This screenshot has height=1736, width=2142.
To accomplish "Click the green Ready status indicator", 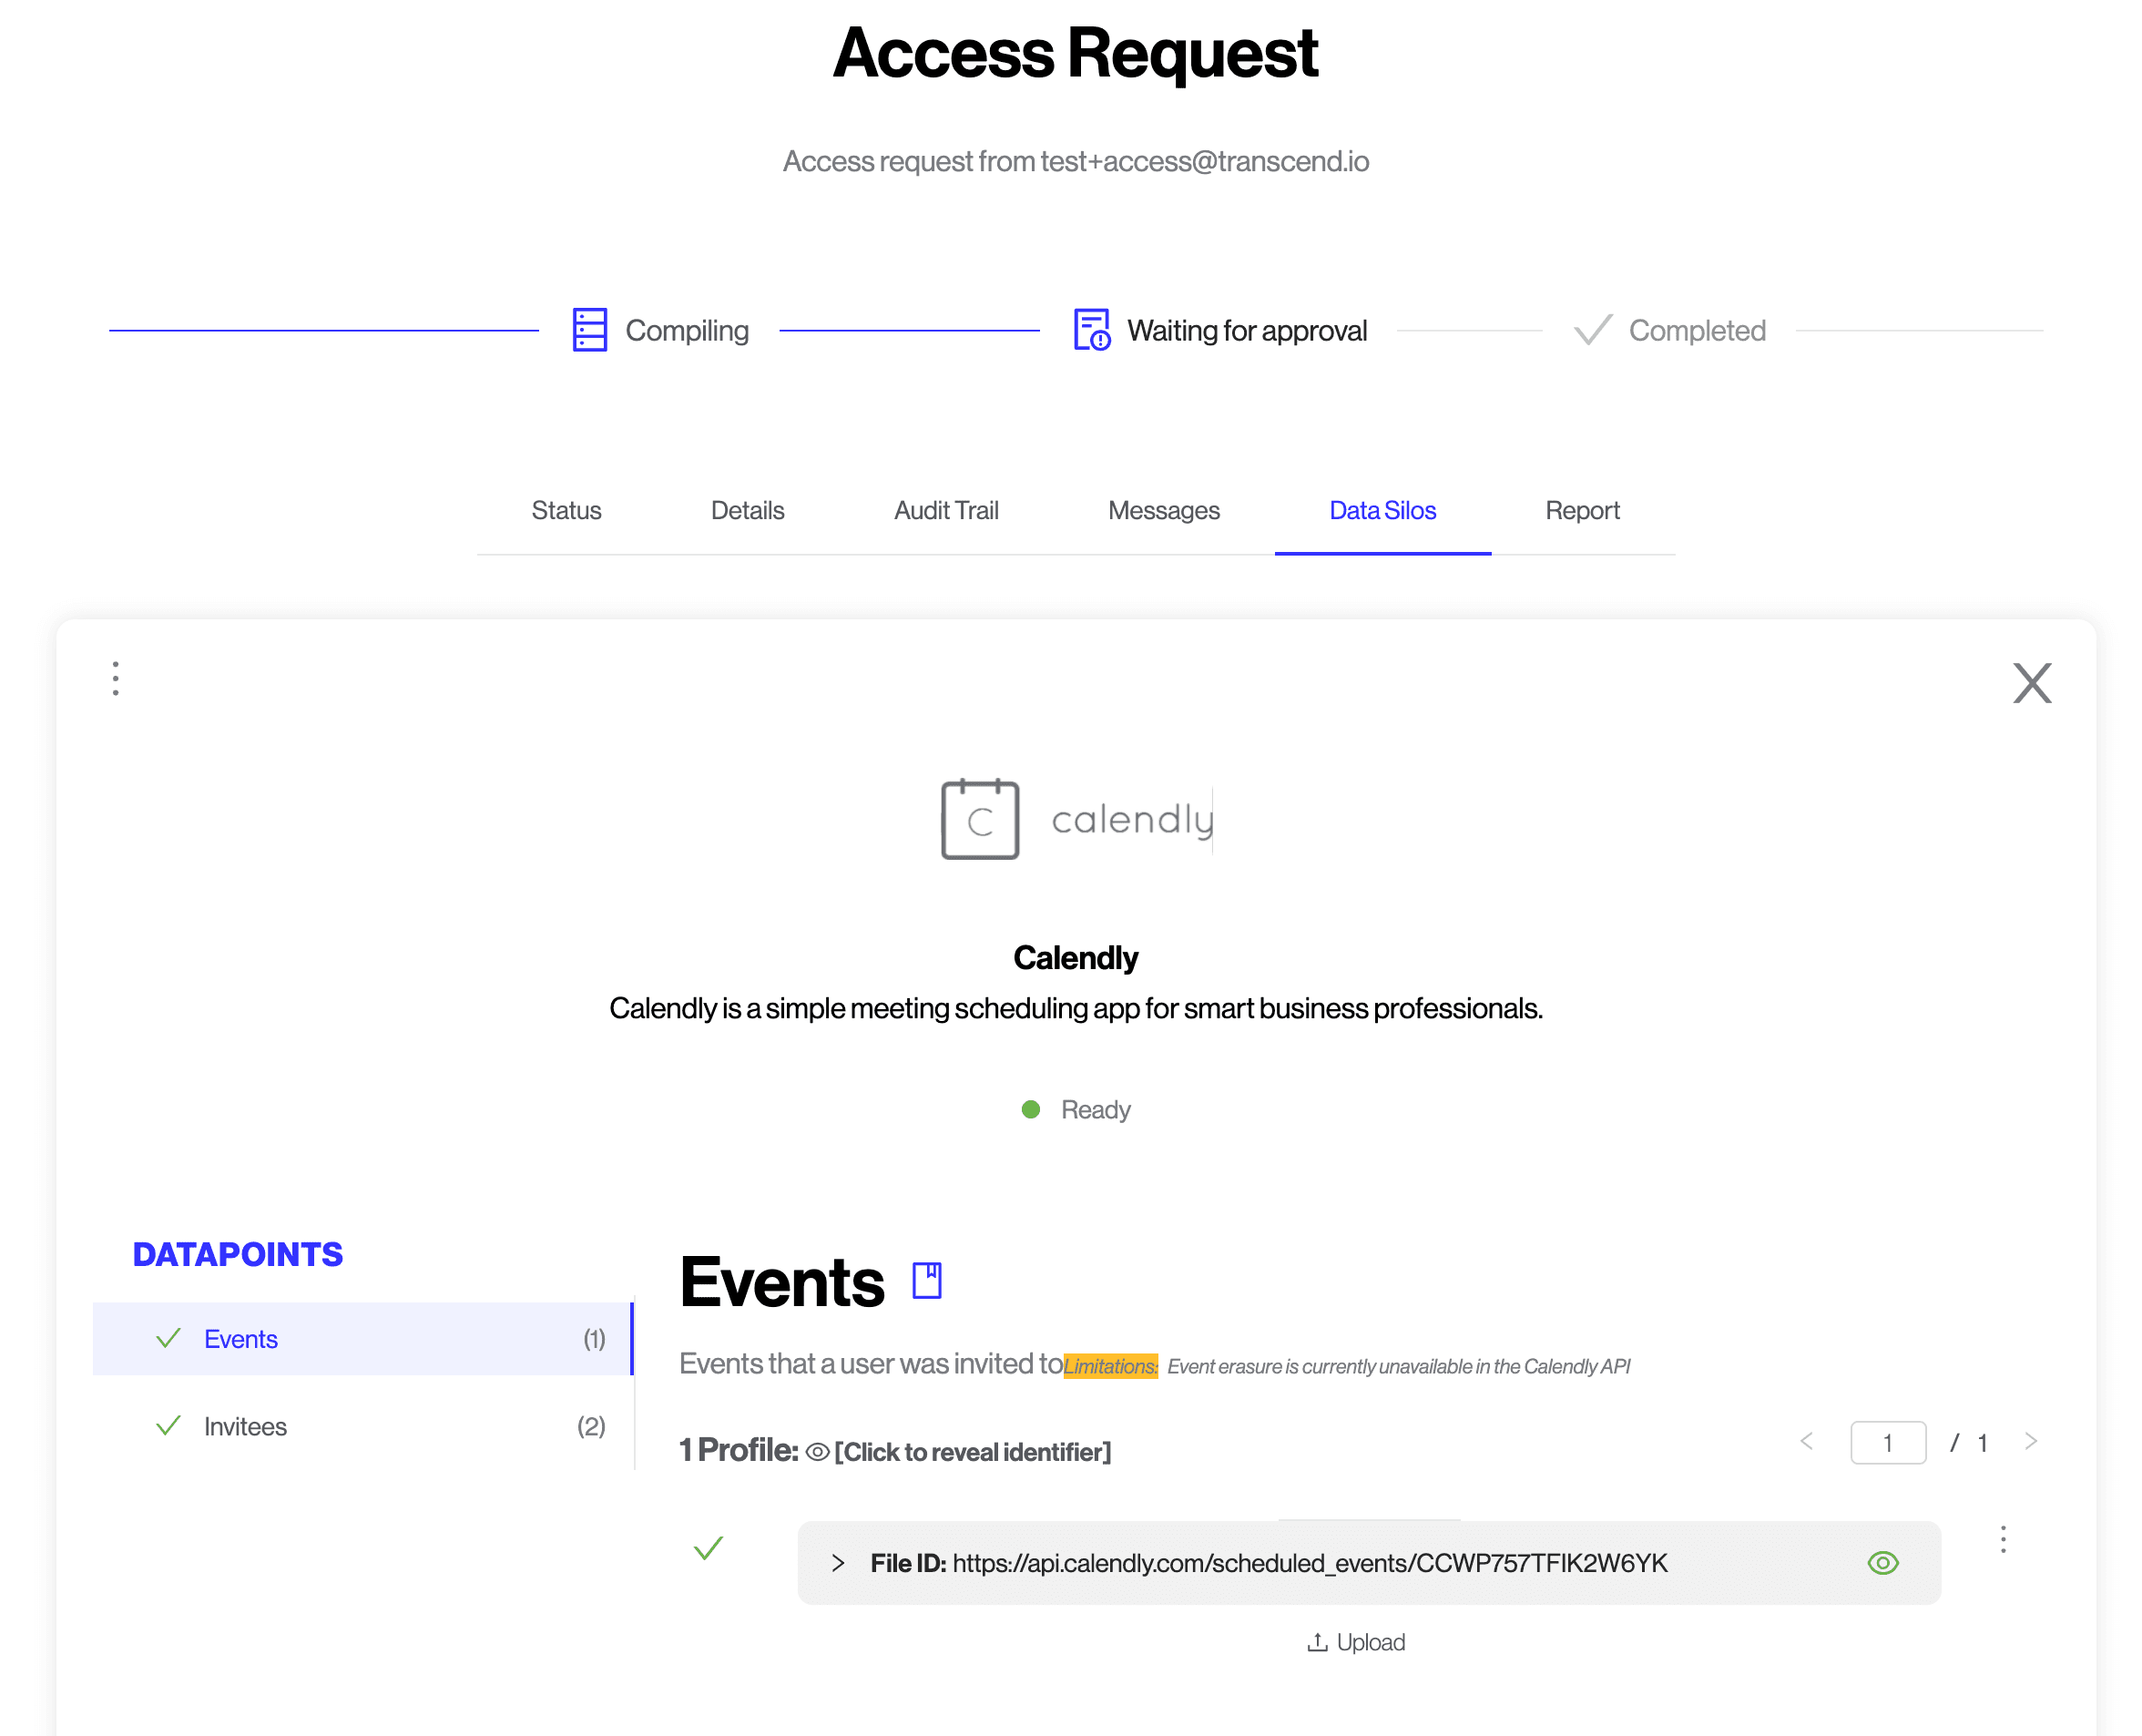I will (x=1030, y=1109).
